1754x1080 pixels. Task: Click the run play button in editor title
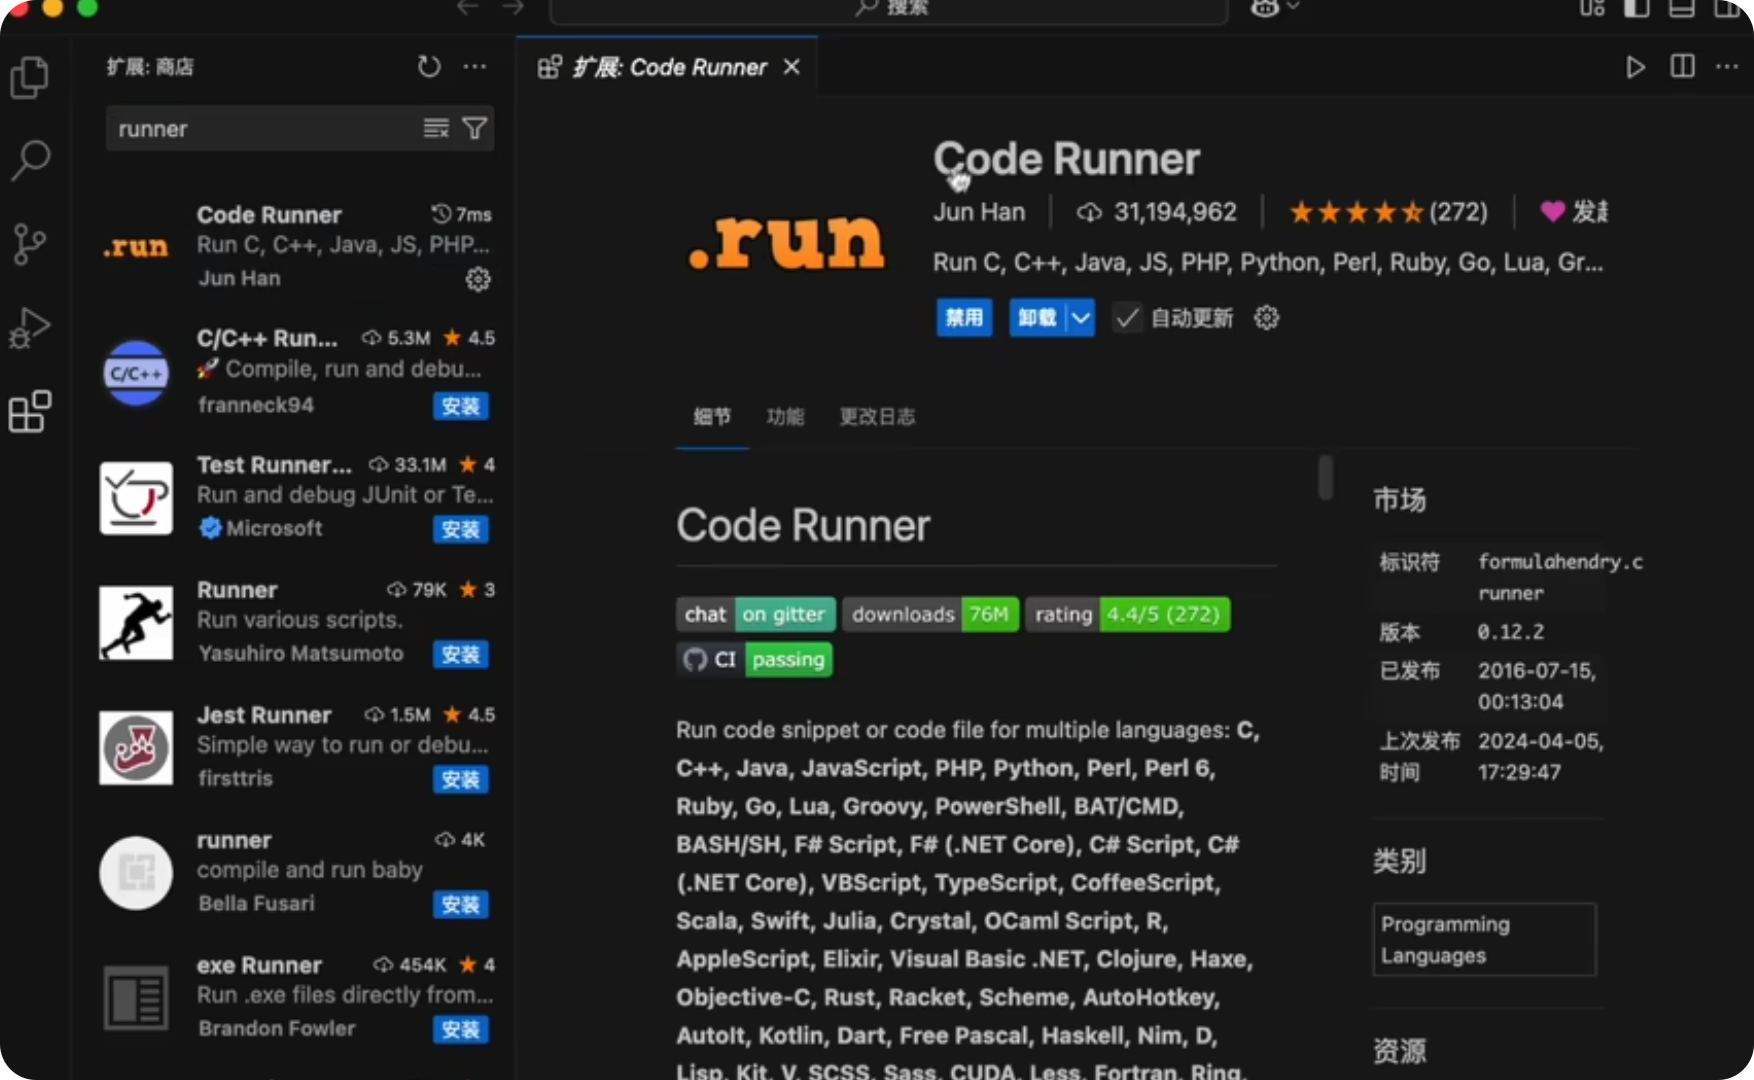pos(1636,67)
